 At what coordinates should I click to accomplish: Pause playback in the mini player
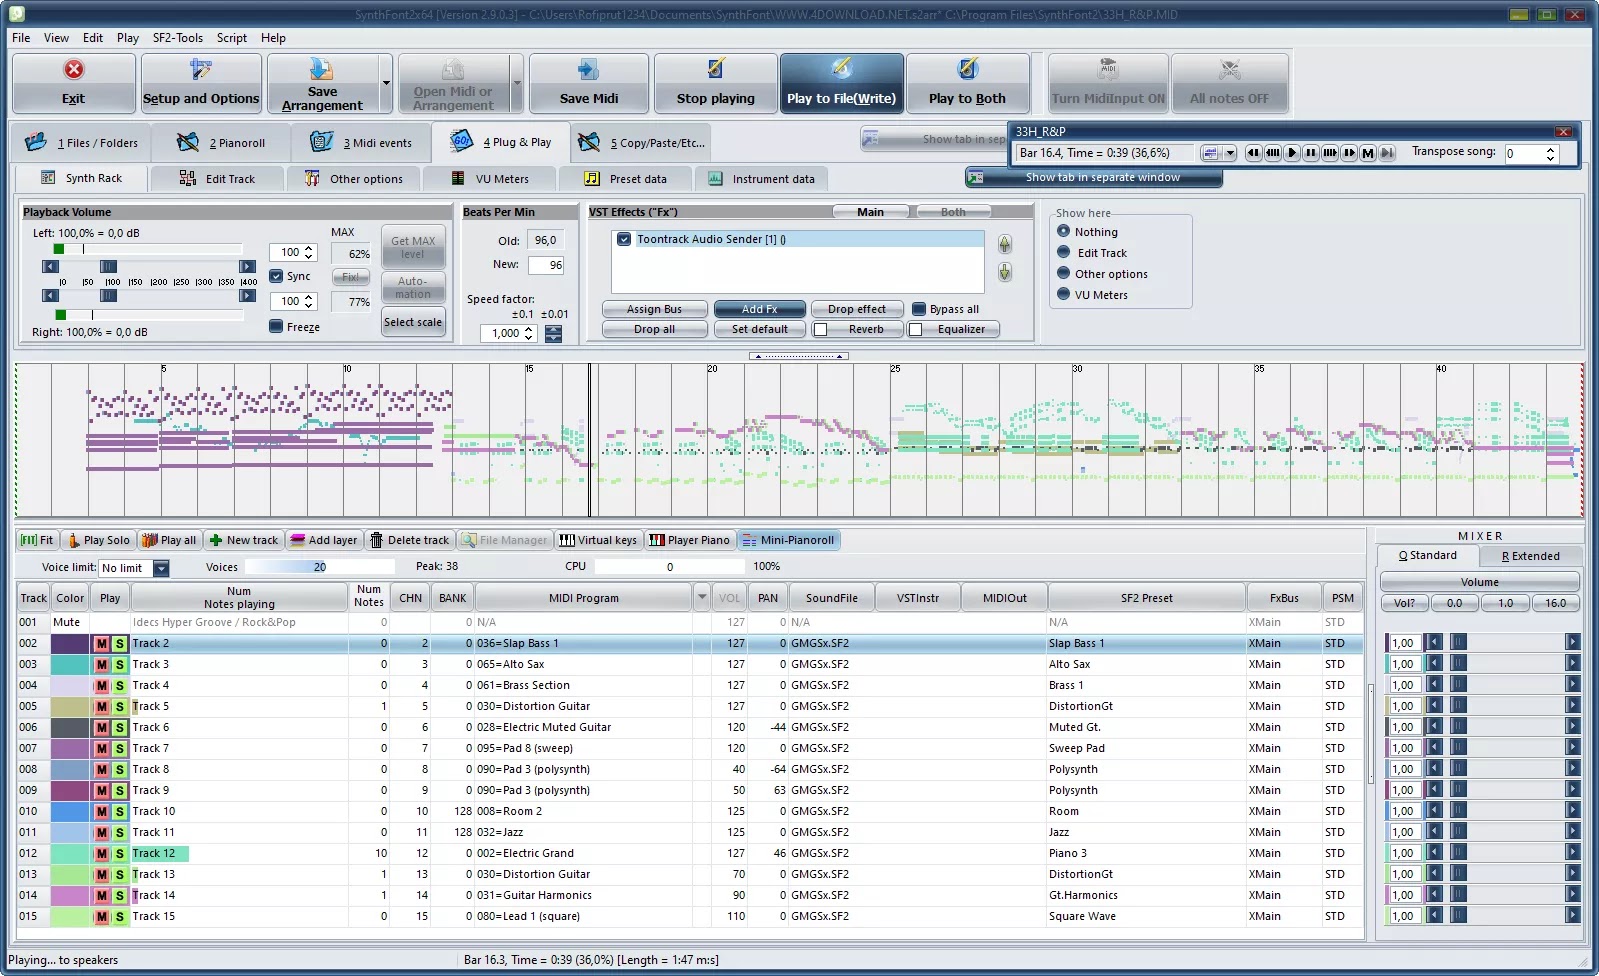tap(1310, 153)
